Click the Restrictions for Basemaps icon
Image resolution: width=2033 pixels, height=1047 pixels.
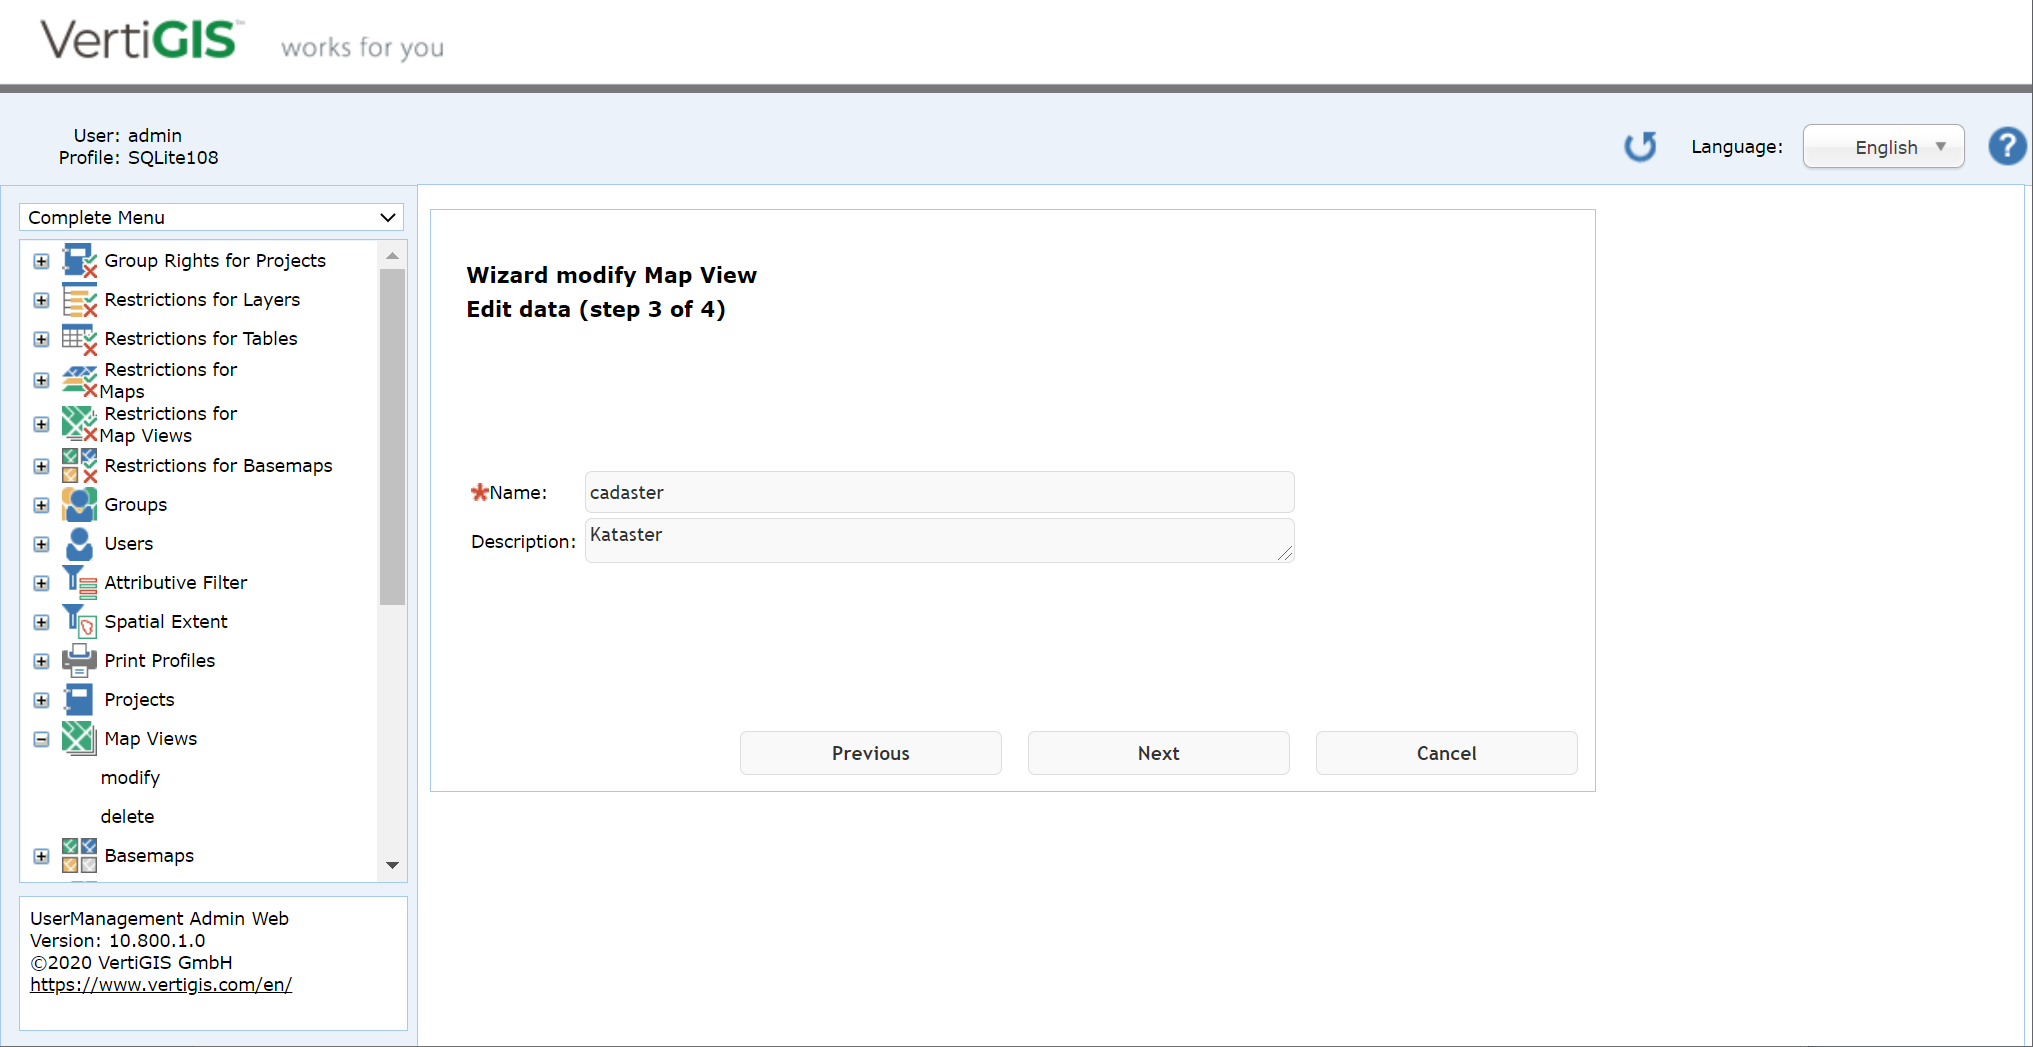pyautogui.click(x=79, y=465)
